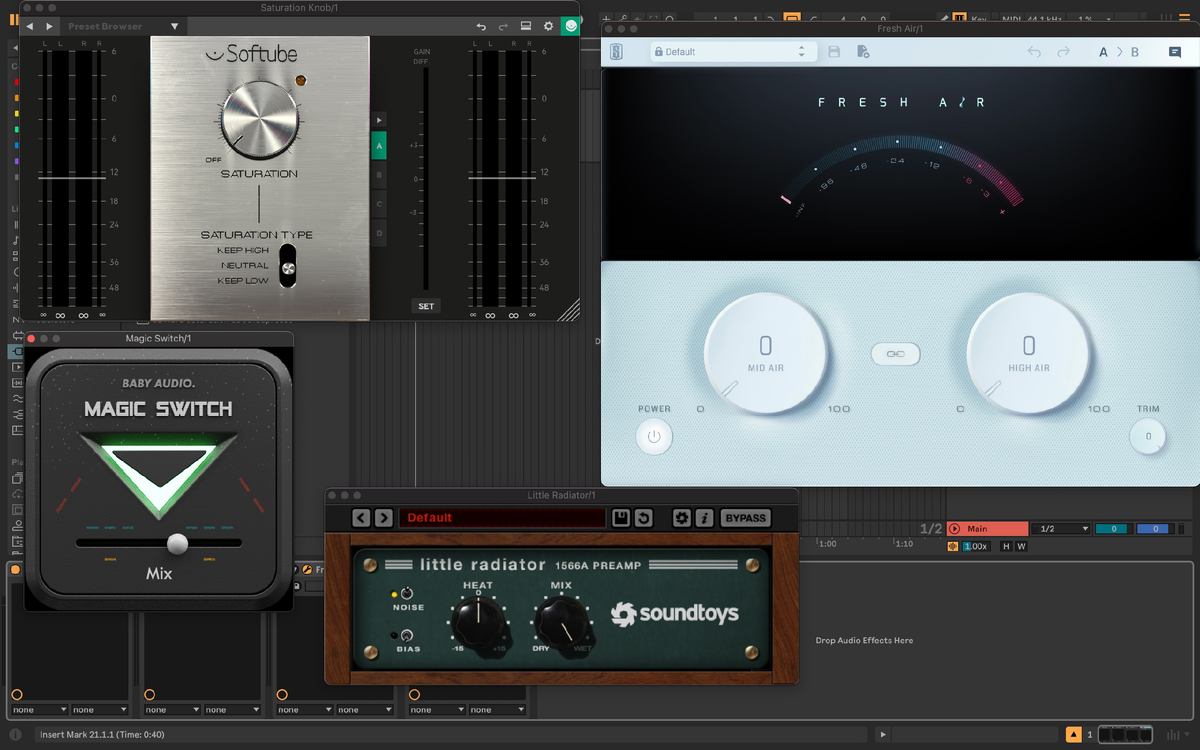Screen dimensions: 1200x750
Task: Open Little Radiator info icon
Action: (704, 518)
